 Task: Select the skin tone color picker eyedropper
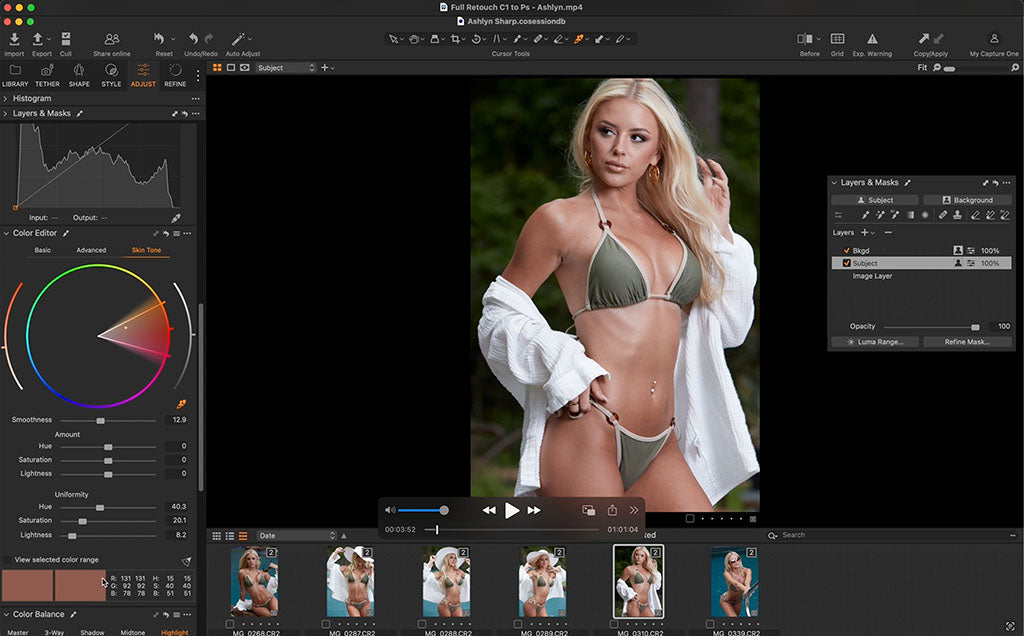[x=181, y=403]
